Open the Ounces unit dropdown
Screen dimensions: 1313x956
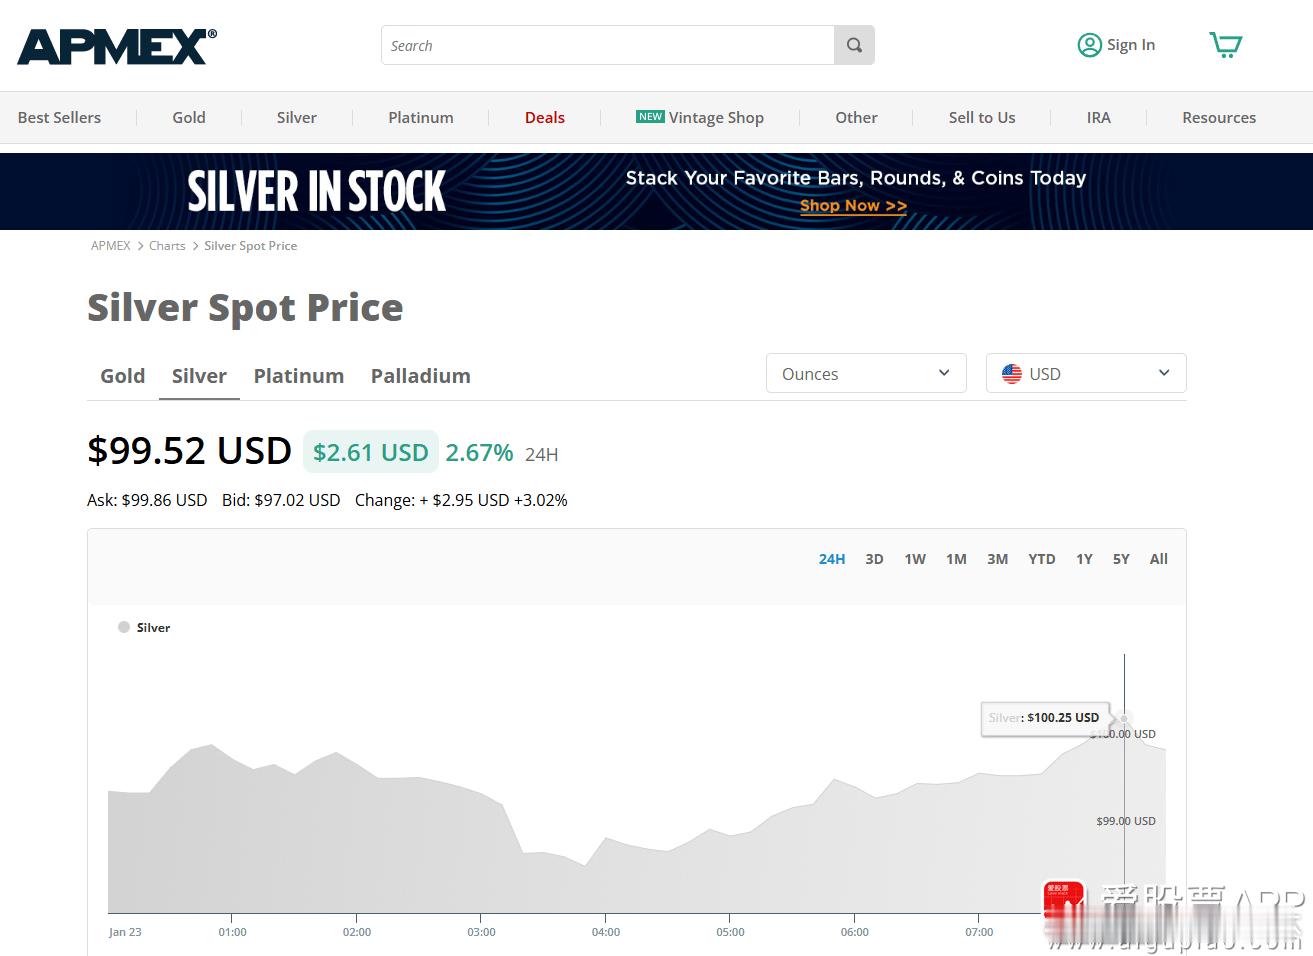pos(866,373)
